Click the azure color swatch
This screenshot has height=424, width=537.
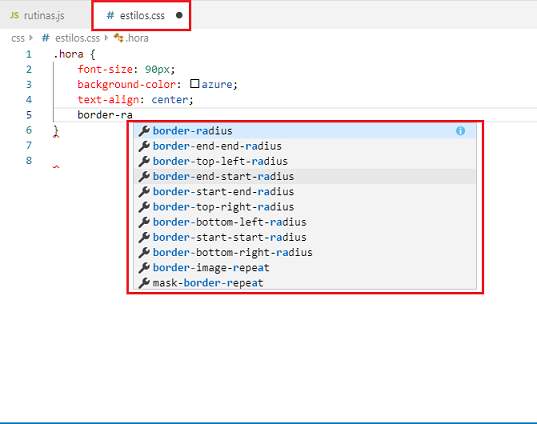195,84
